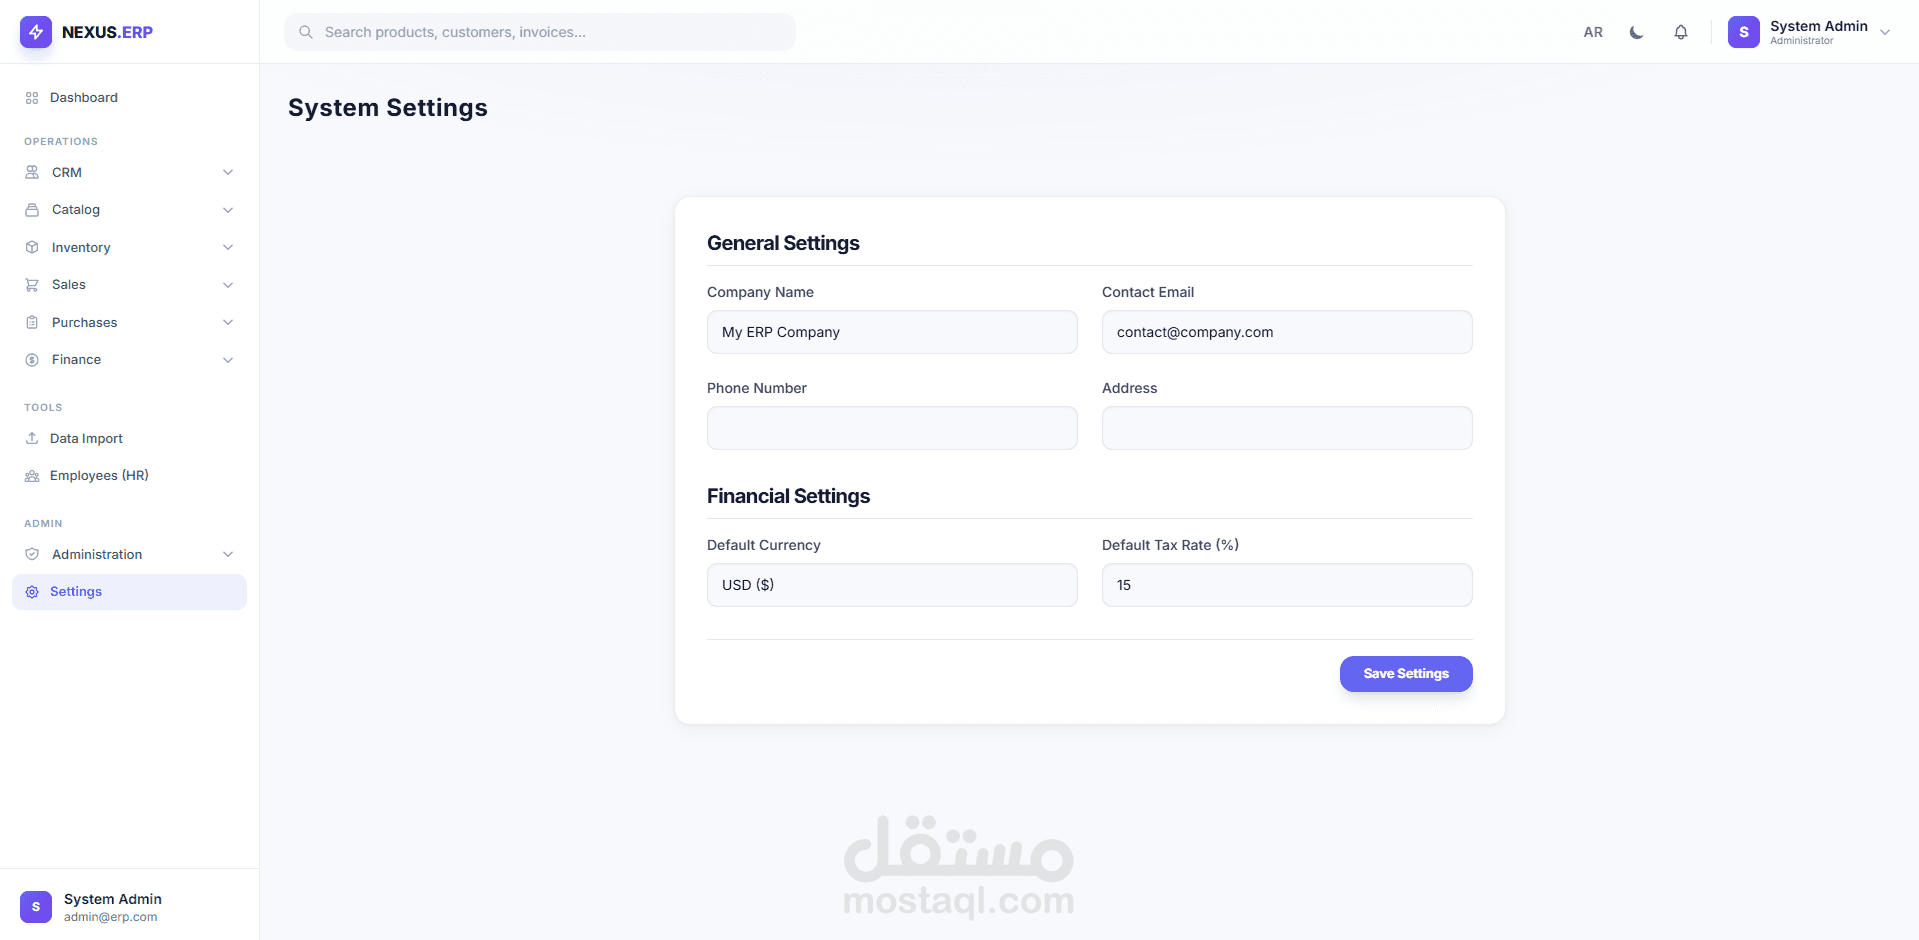Click the search magnifier icon
The height and width of the screenshot is (940, 1919).
[306, 32]
